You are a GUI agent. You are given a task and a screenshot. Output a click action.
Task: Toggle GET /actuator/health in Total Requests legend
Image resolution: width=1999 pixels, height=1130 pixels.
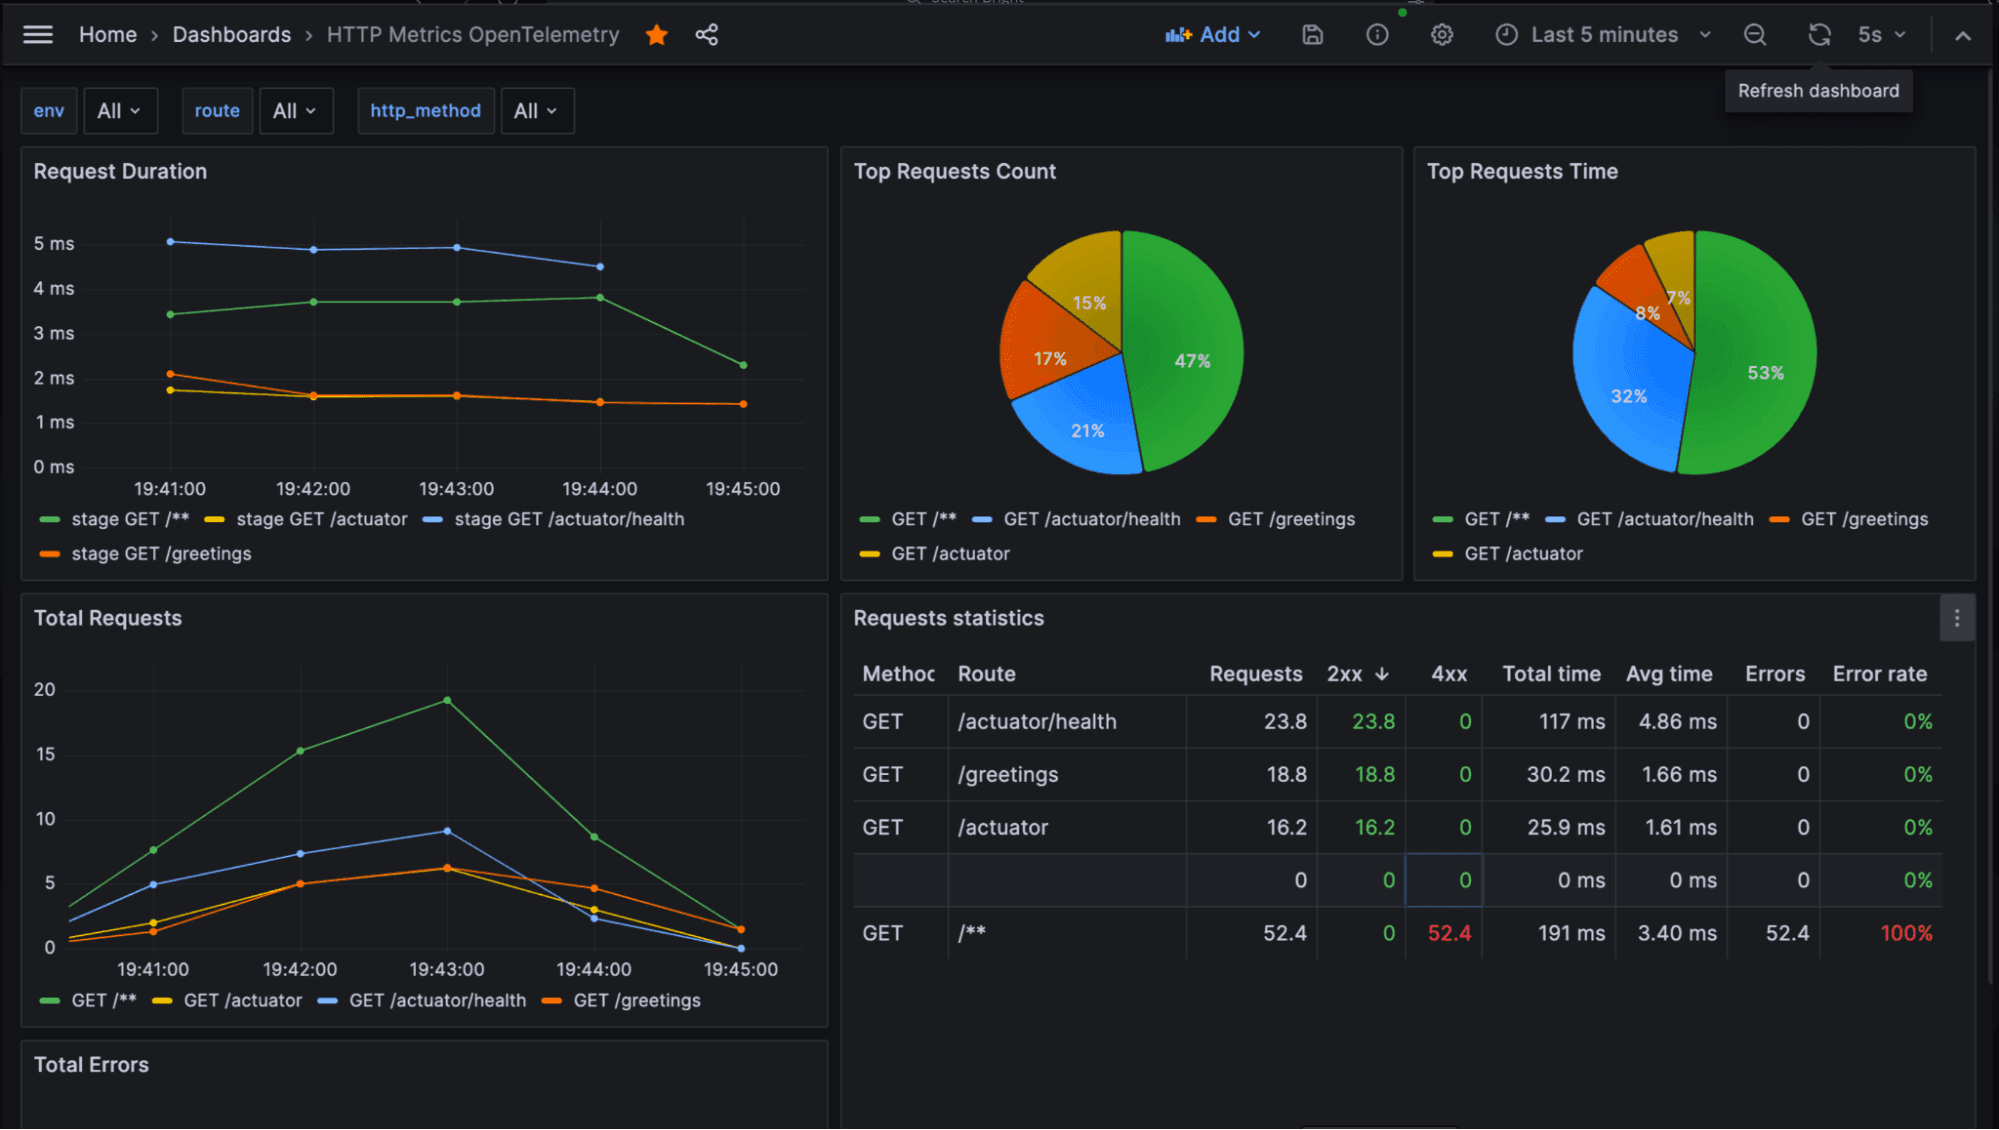(x=436, y=1000)
